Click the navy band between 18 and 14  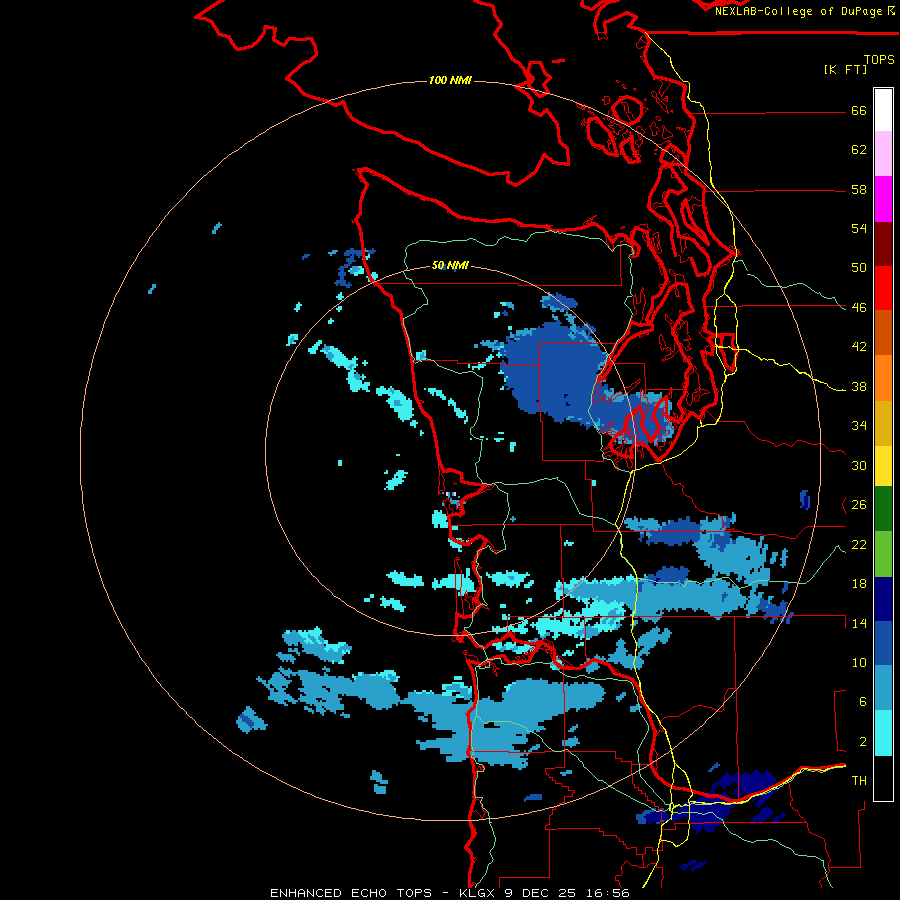coord(883,599)
